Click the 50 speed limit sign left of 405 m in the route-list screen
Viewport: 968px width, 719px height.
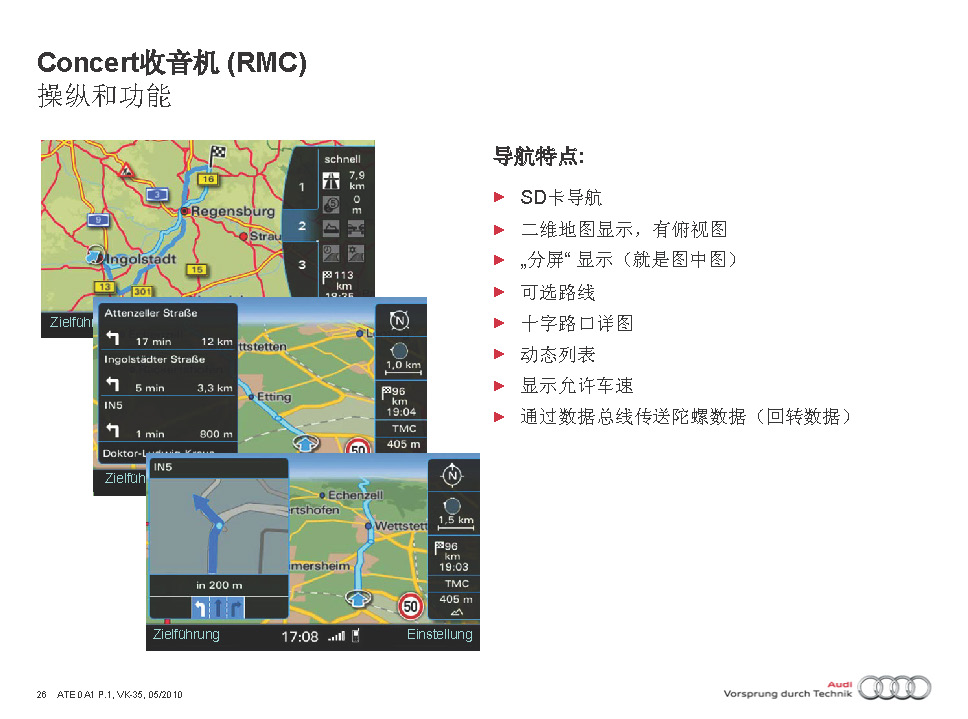click(x=358, y=446)
